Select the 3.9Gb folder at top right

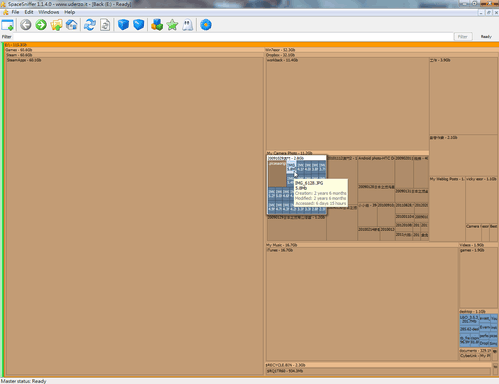463,96
